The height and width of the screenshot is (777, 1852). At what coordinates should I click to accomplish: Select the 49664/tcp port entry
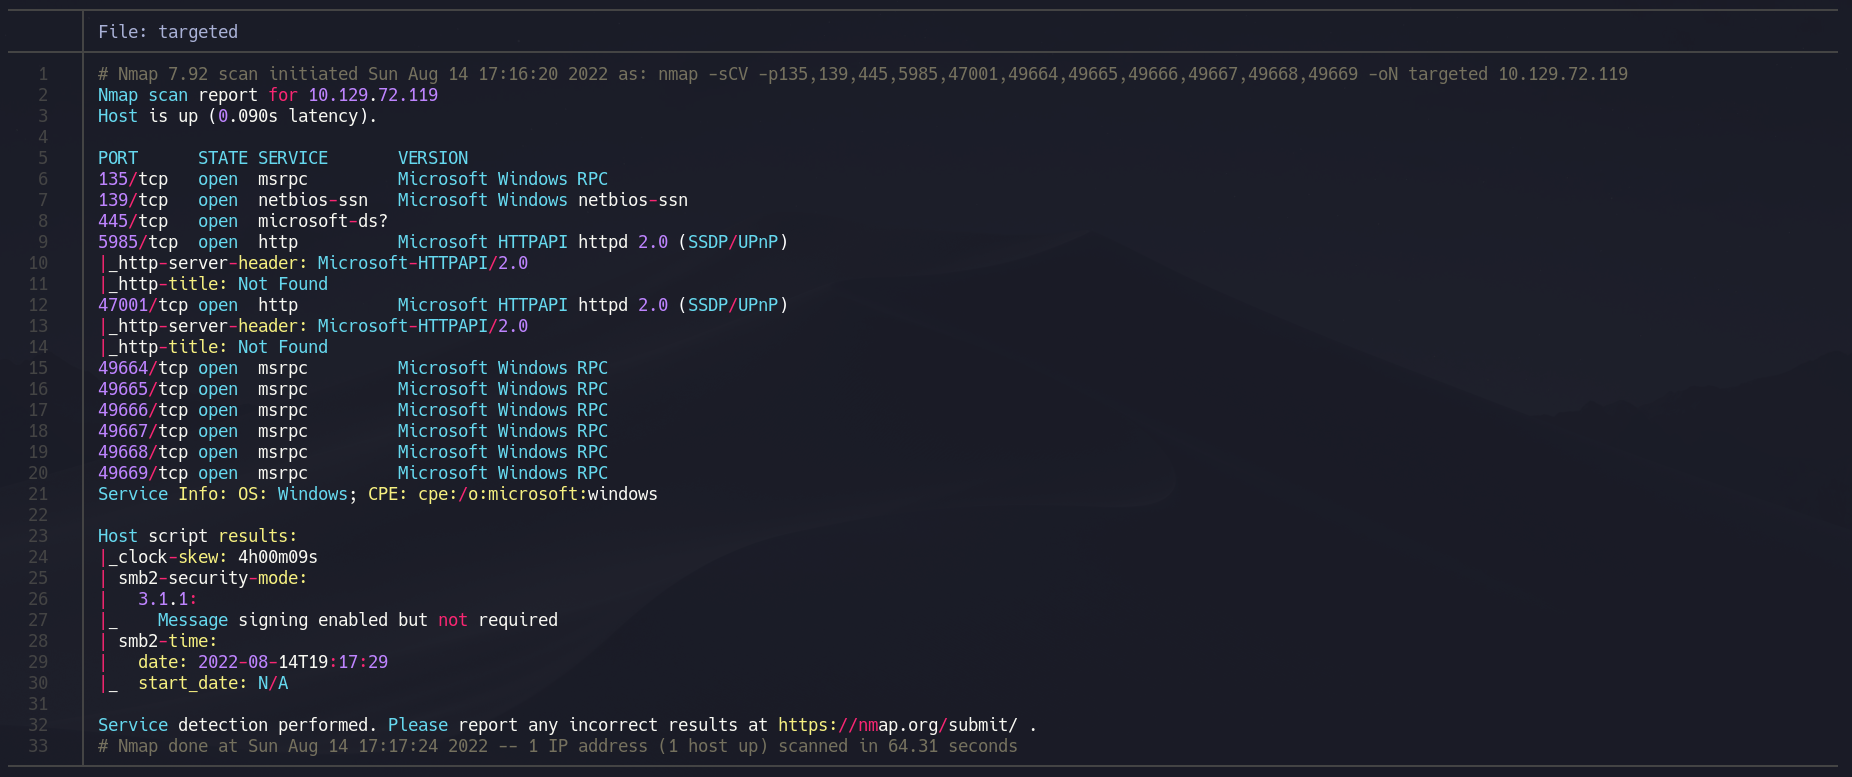pos(143,368)
